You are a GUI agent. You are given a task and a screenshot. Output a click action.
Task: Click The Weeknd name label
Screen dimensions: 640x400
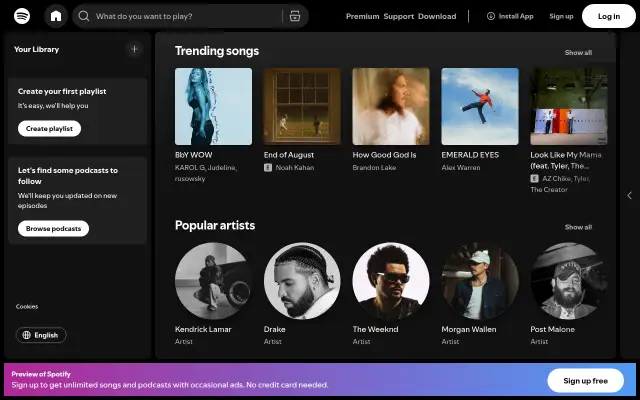[x=376, y=329]
